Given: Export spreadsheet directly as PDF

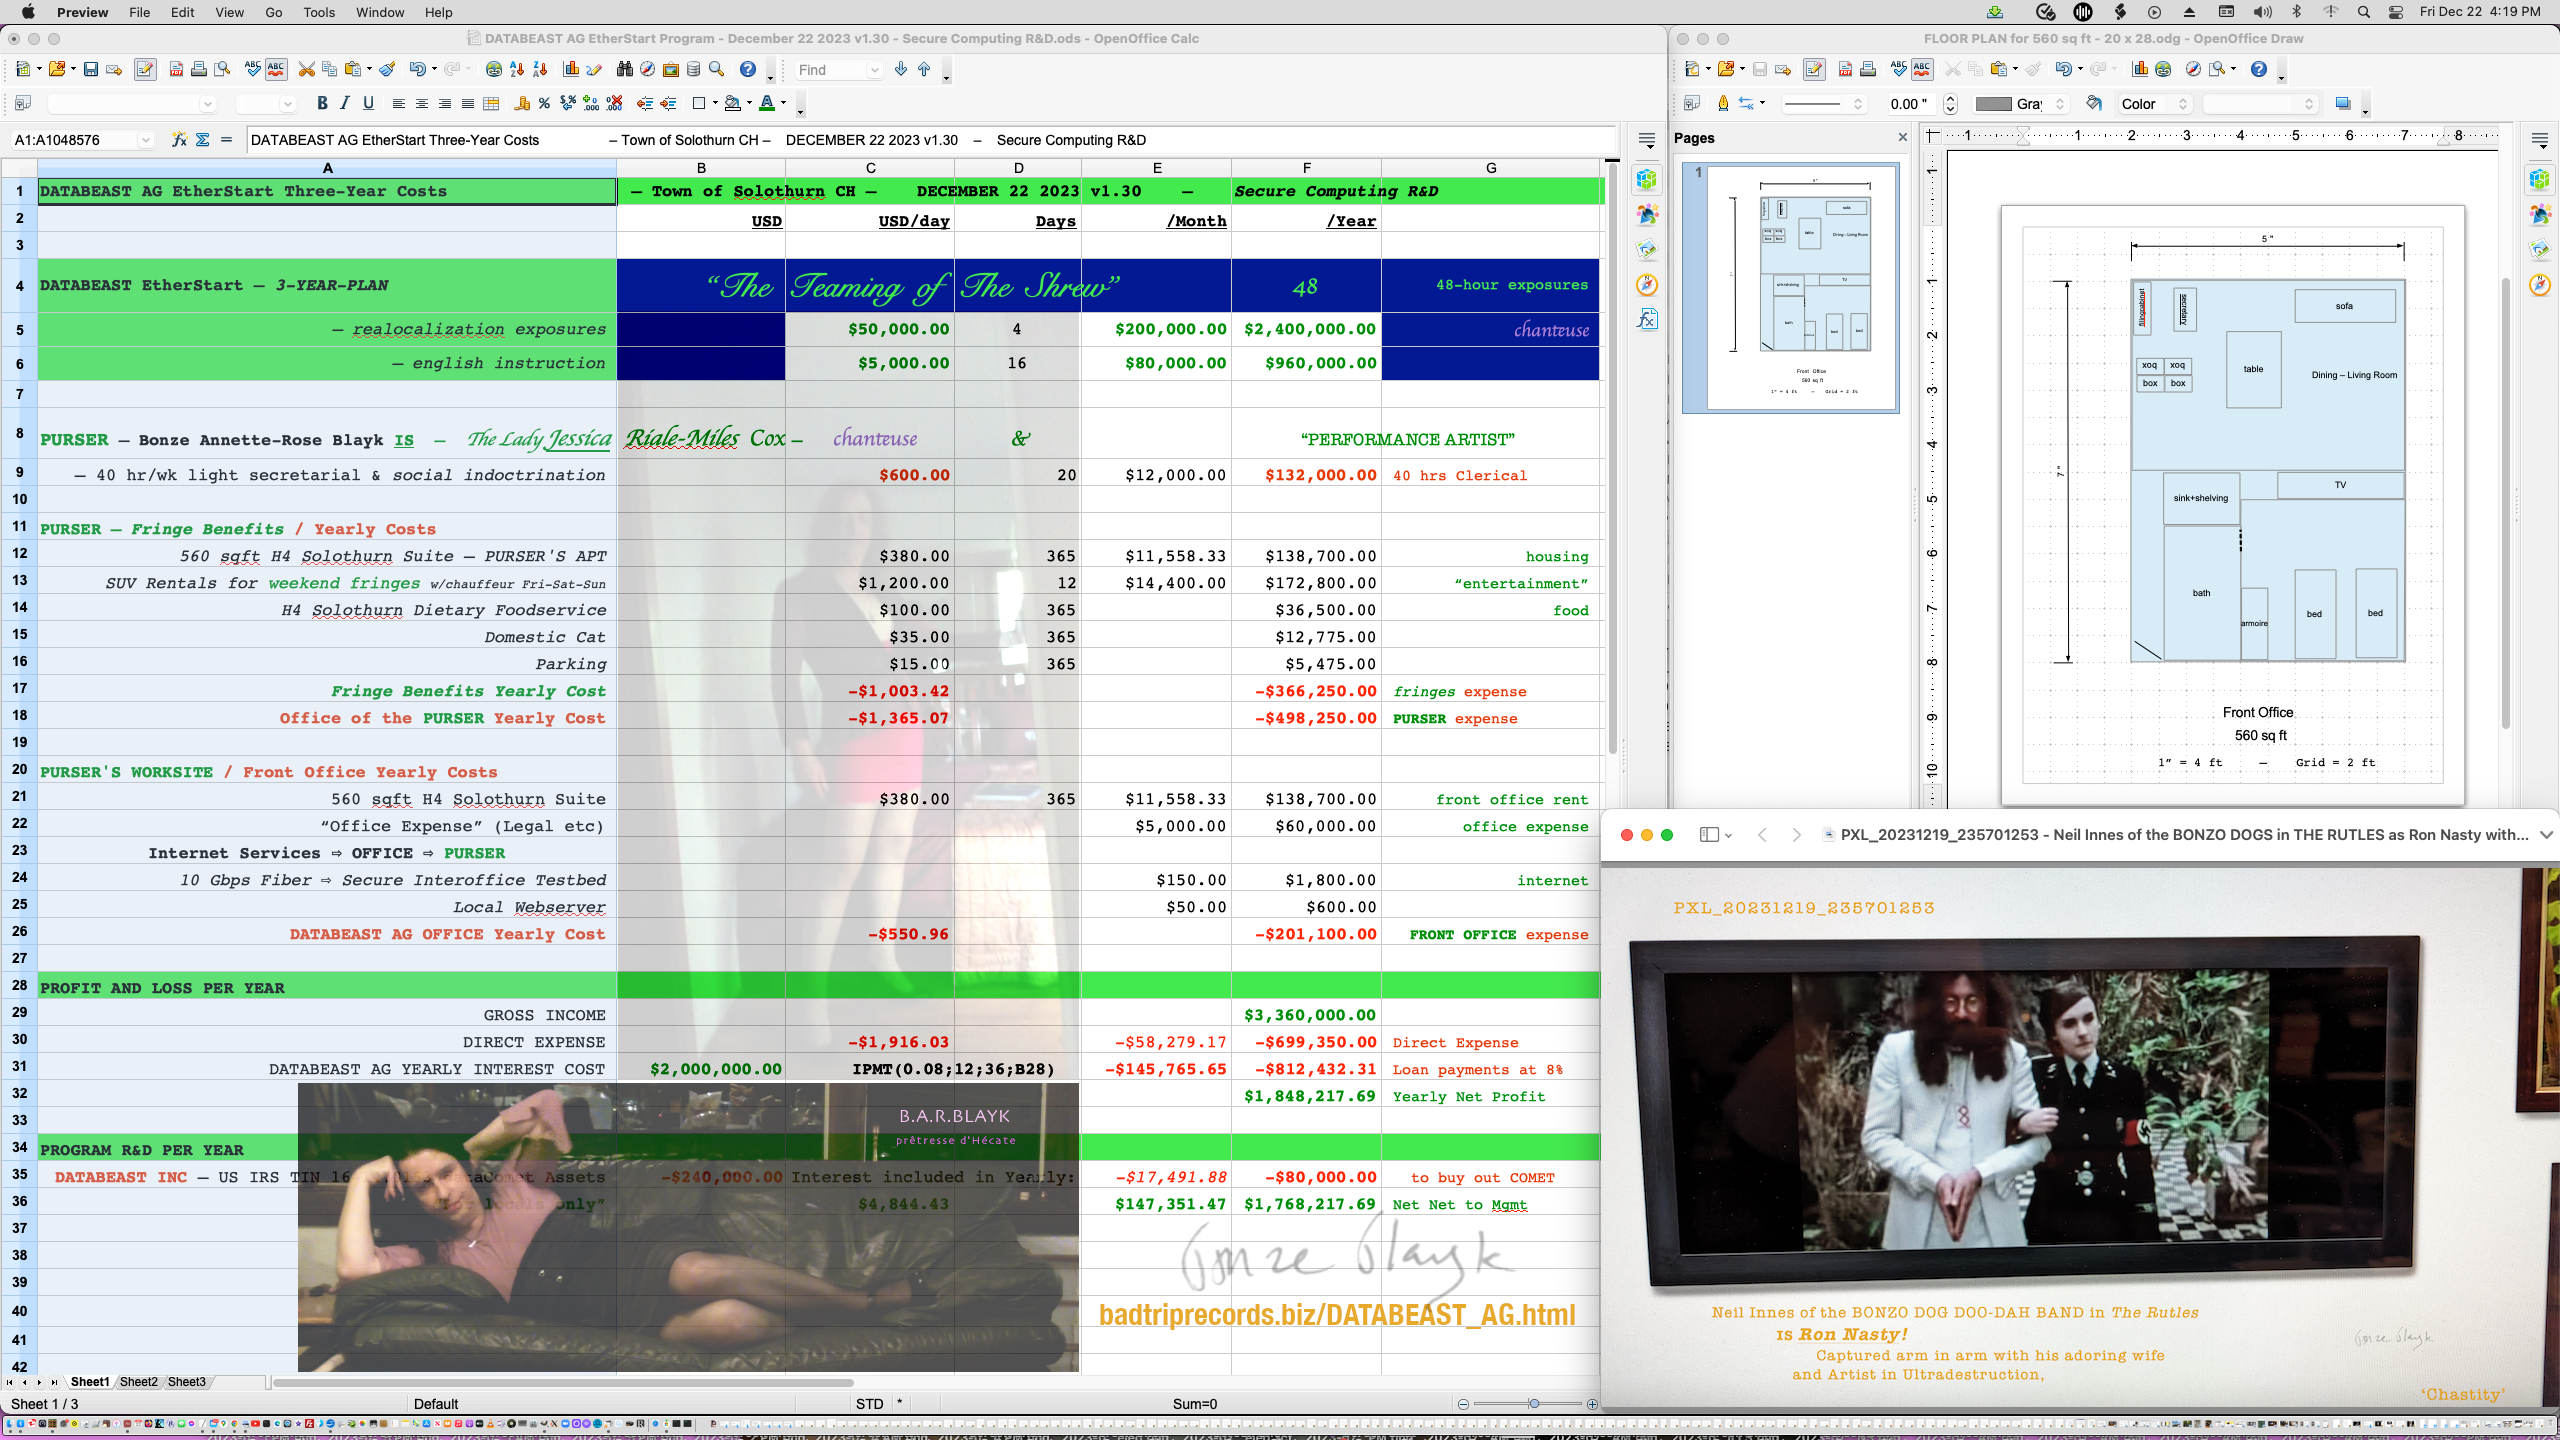Looking at the screenshot, I should pyautogui.click(x=176, y=69).
